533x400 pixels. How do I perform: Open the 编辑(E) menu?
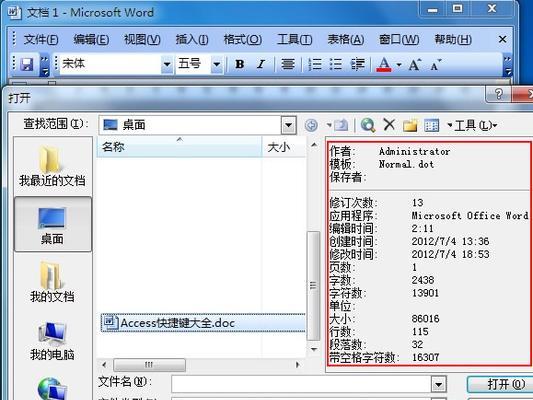[91, 39]
